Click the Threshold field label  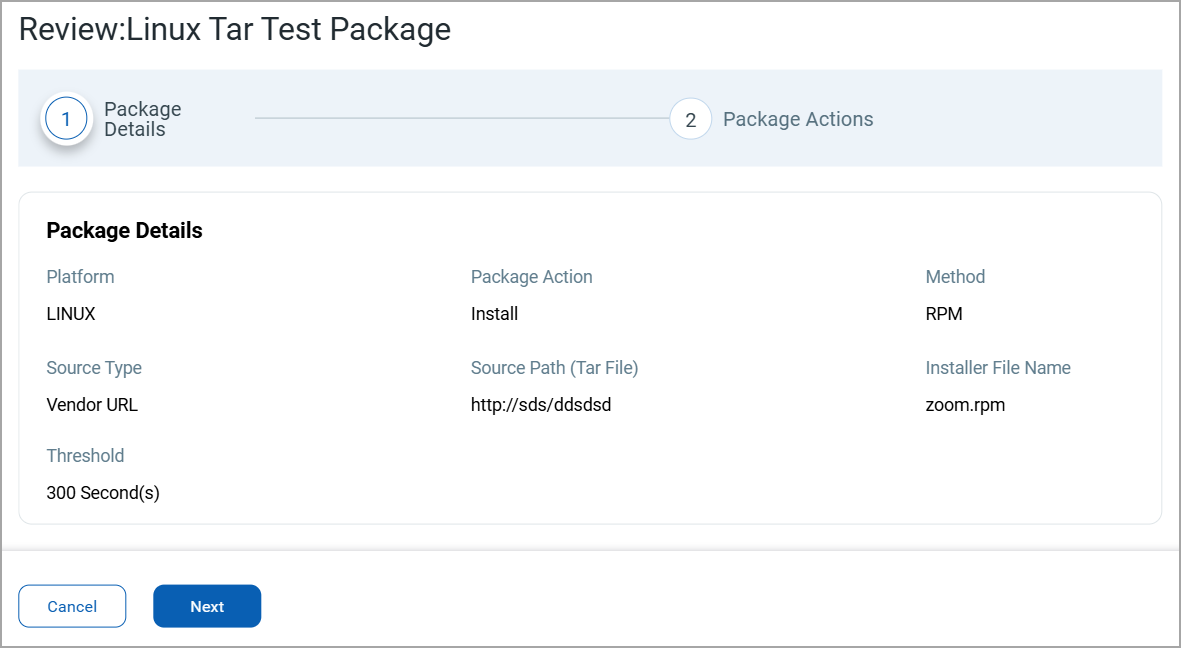[x=85, y=456]
